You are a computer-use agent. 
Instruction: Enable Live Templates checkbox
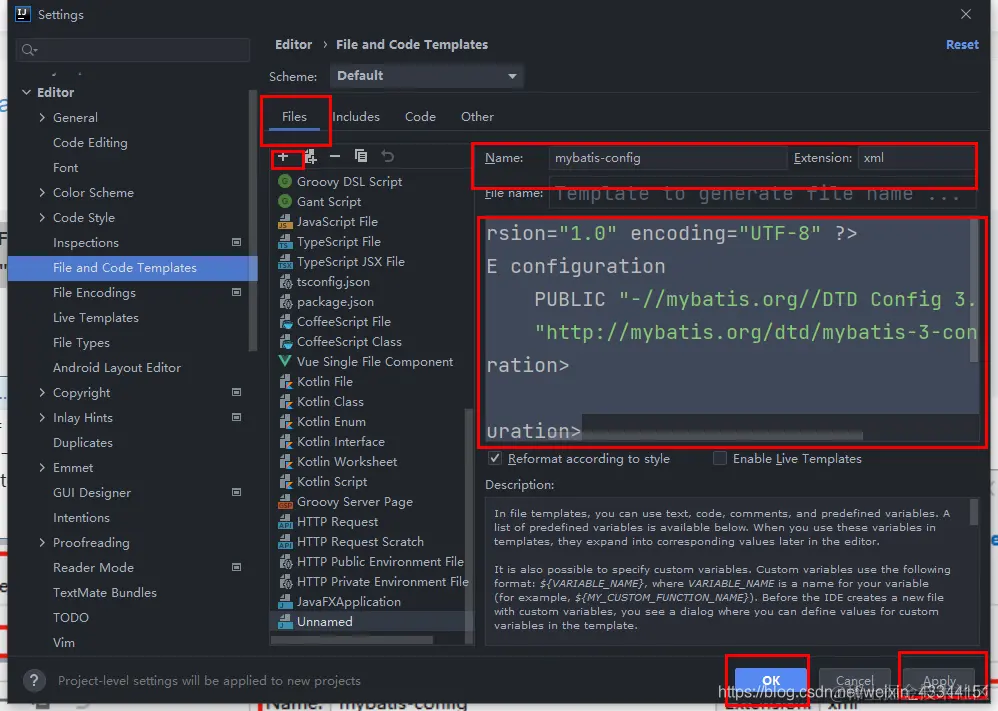click(x=720, y=458)
